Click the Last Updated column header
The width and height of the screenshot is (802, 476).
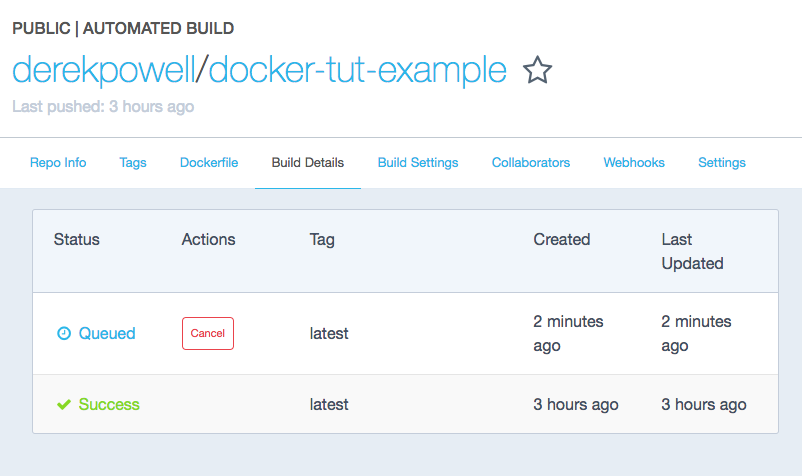[x=693, y=251]
